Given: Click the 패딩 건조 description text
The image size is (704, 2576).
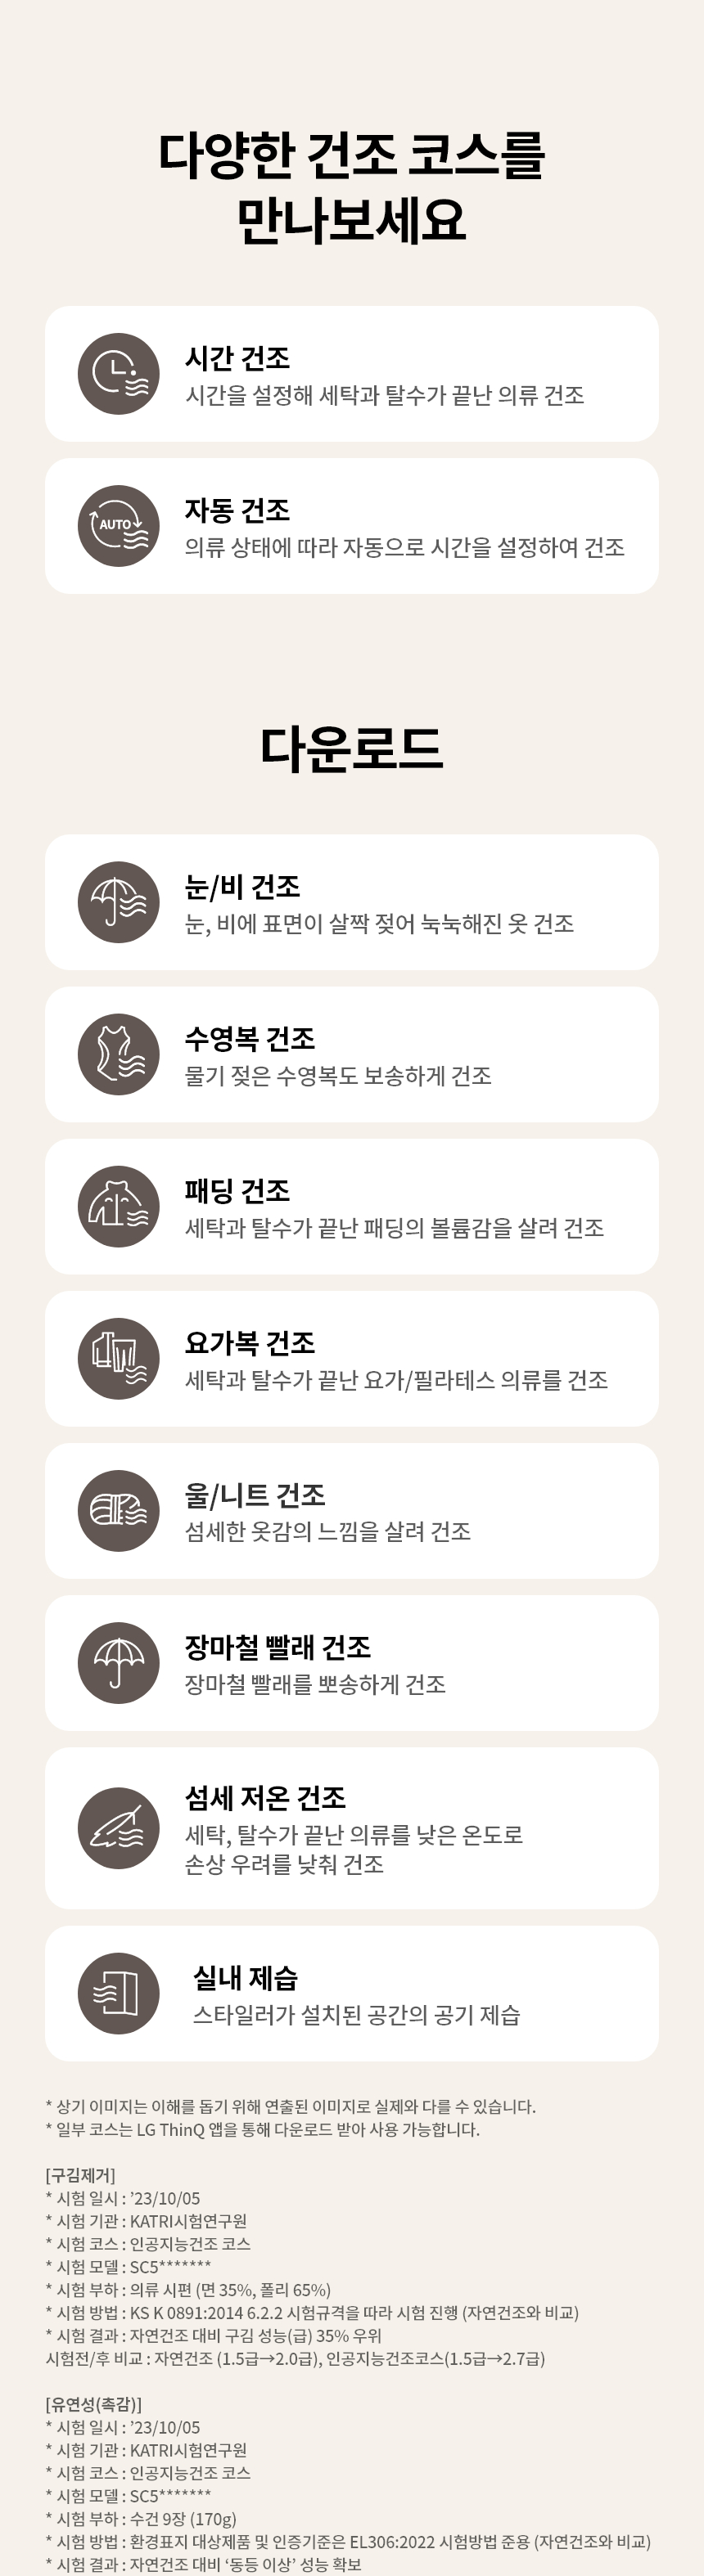Looking at the screenshot, I should 394,1227.
